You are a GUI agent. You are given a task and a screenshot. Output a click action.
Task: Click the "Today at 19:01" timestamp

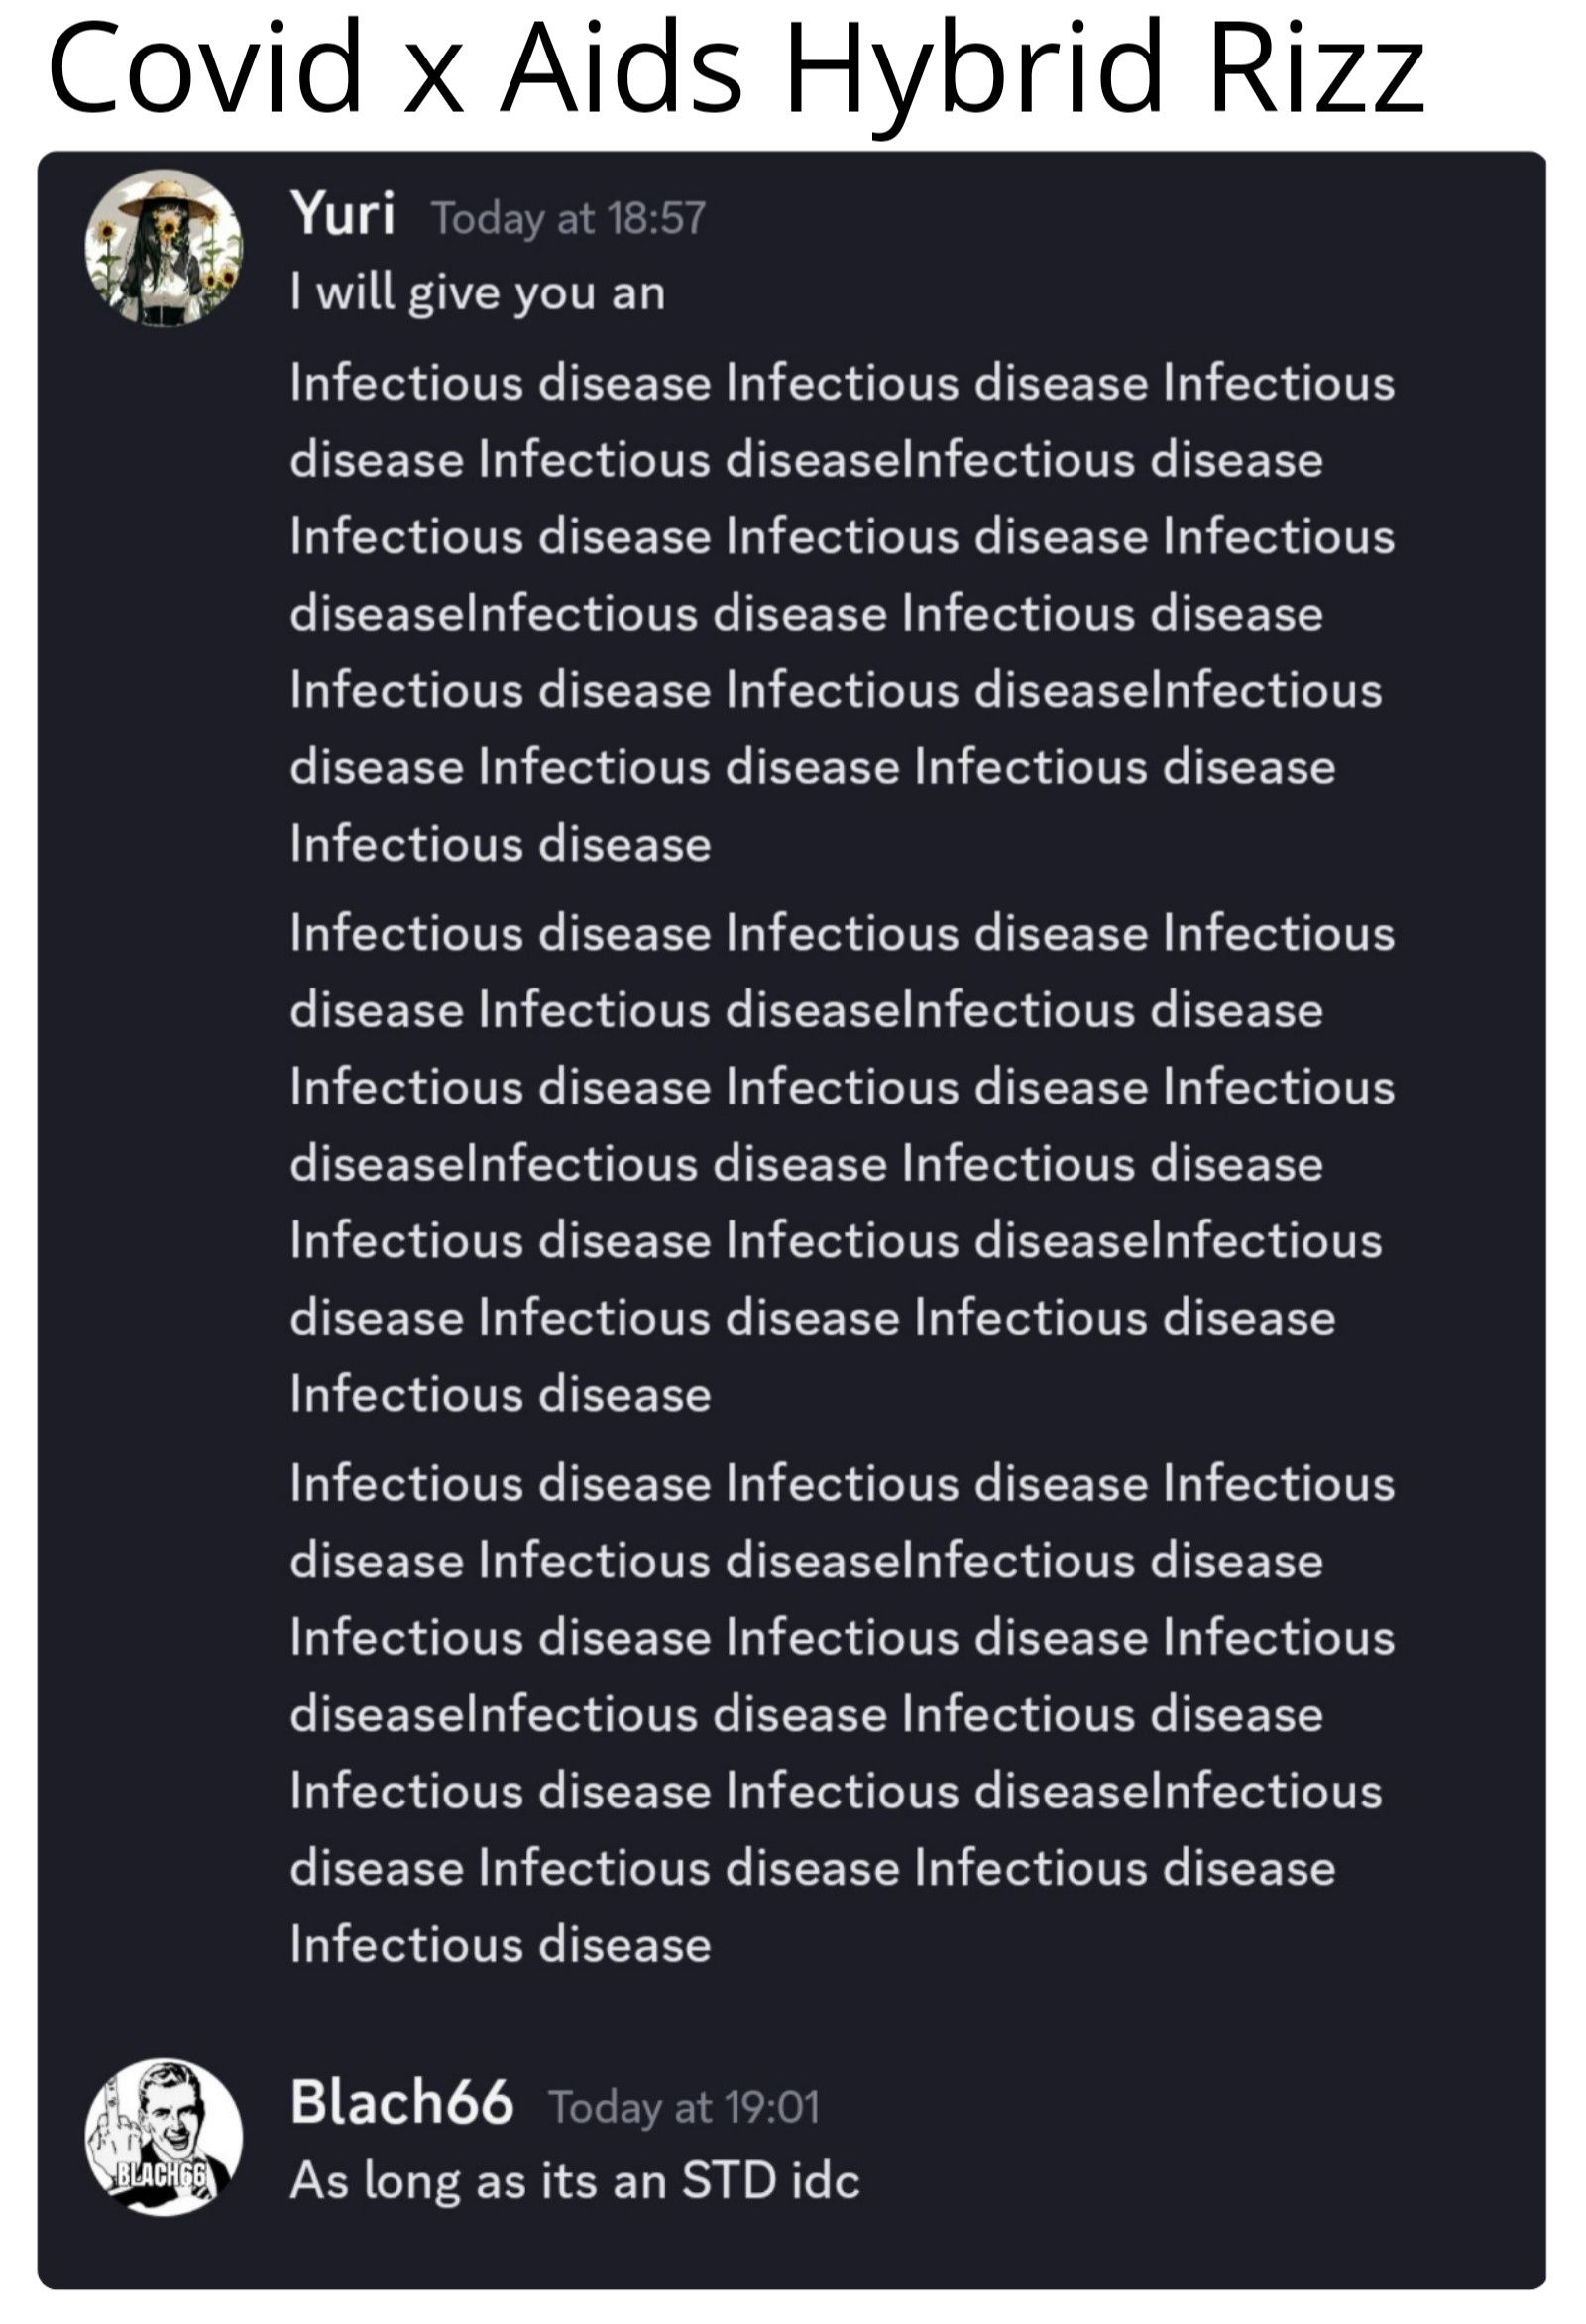click(x=684, y=2106)
